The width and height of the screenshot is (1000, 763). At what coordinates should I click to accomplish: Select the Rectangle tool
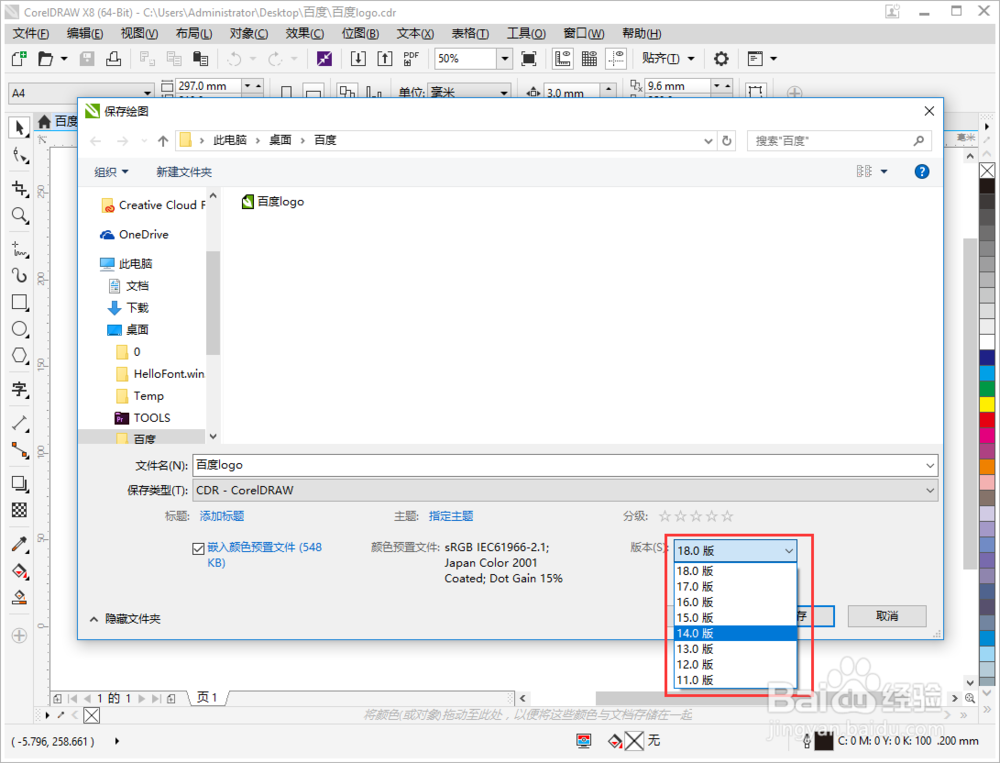[x=19, y=302]
